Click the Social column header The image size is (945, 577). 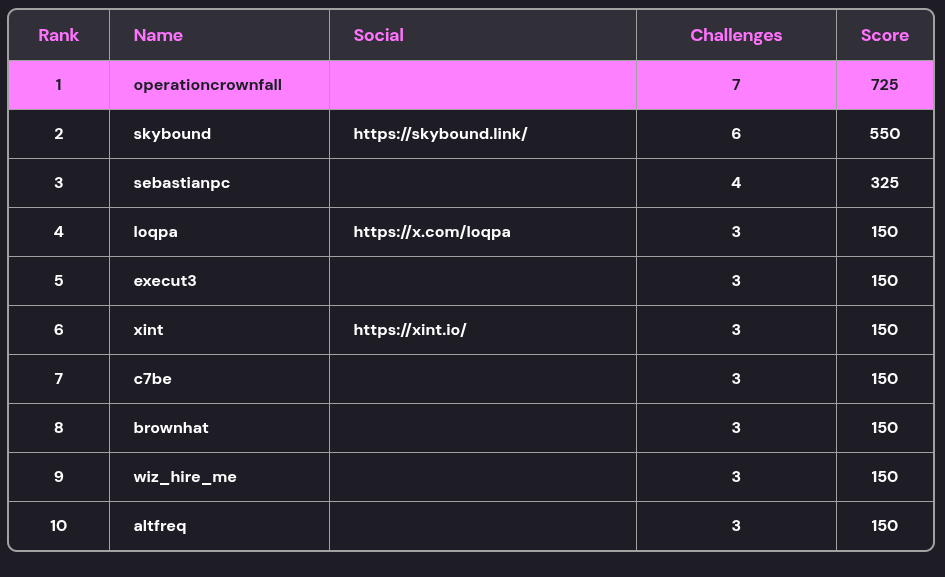click(379, 35)
